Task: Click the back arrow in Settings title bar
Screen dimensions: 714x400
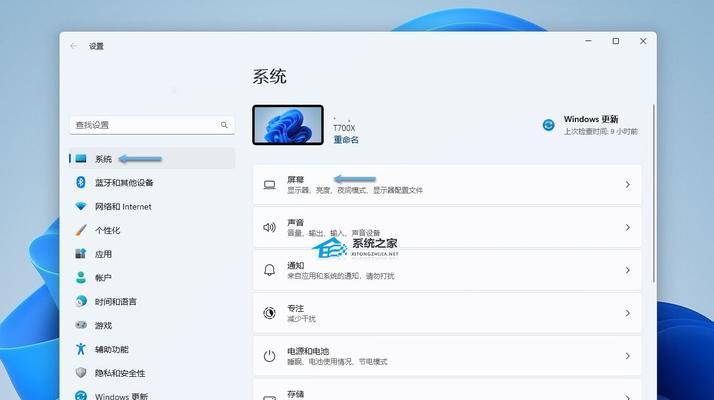Action: (x=74, y=46)
